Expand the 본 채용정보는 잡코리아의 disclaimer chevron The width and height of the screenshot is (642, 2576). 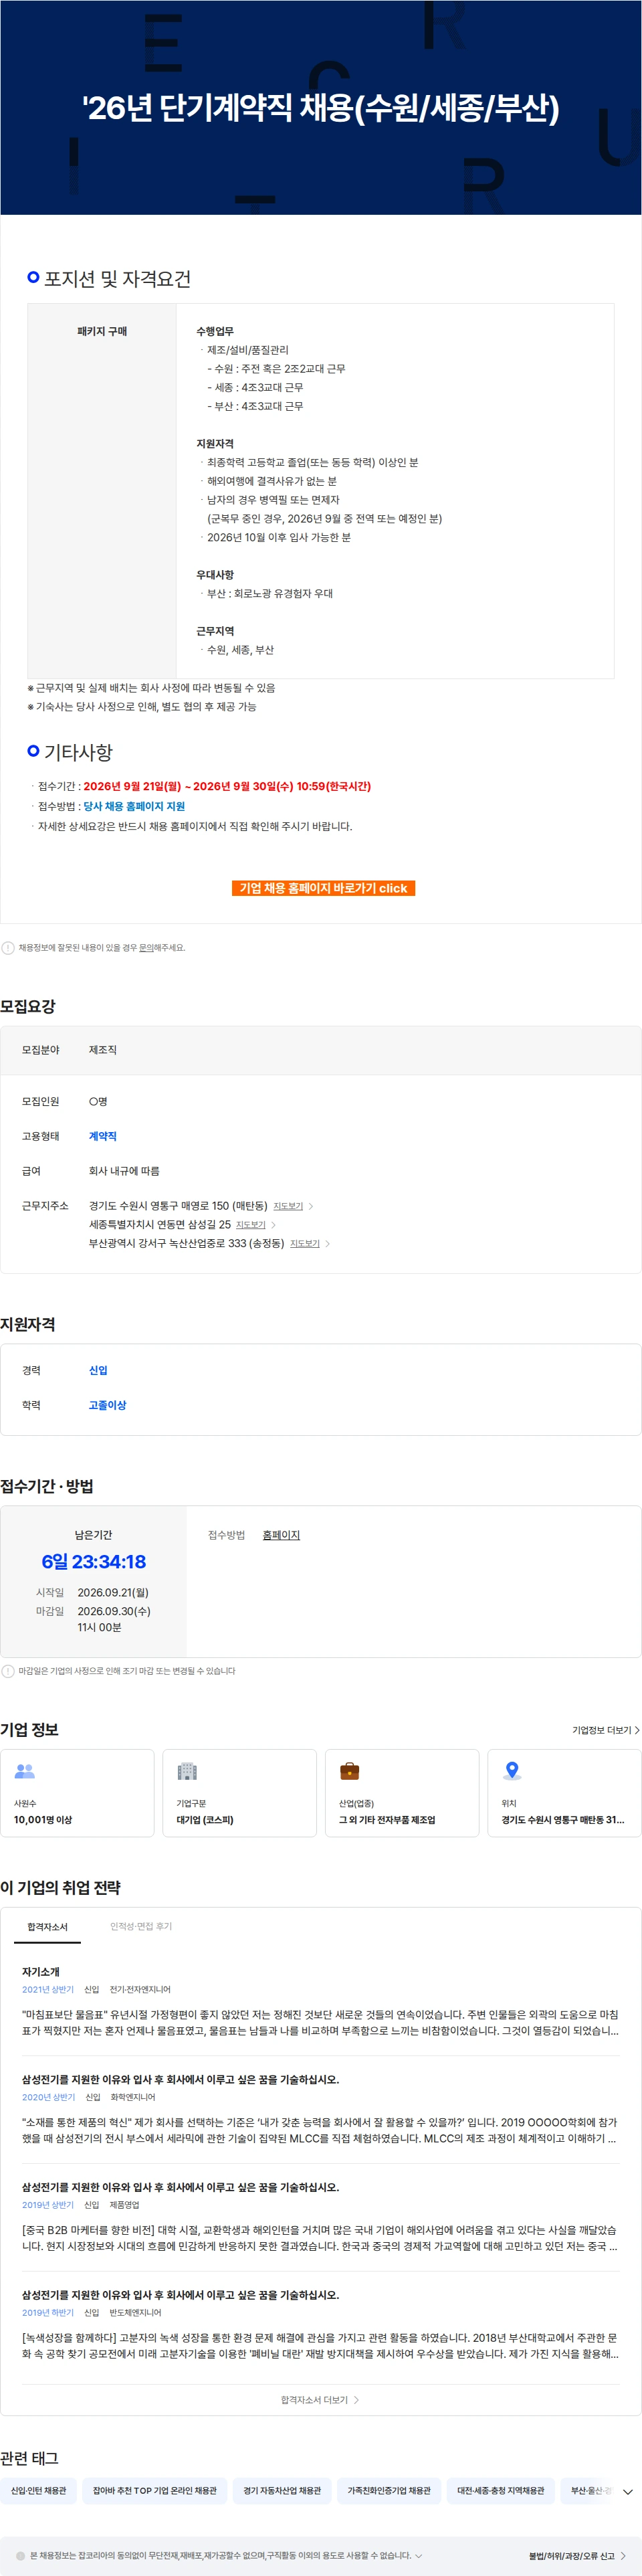(419, 2555)
